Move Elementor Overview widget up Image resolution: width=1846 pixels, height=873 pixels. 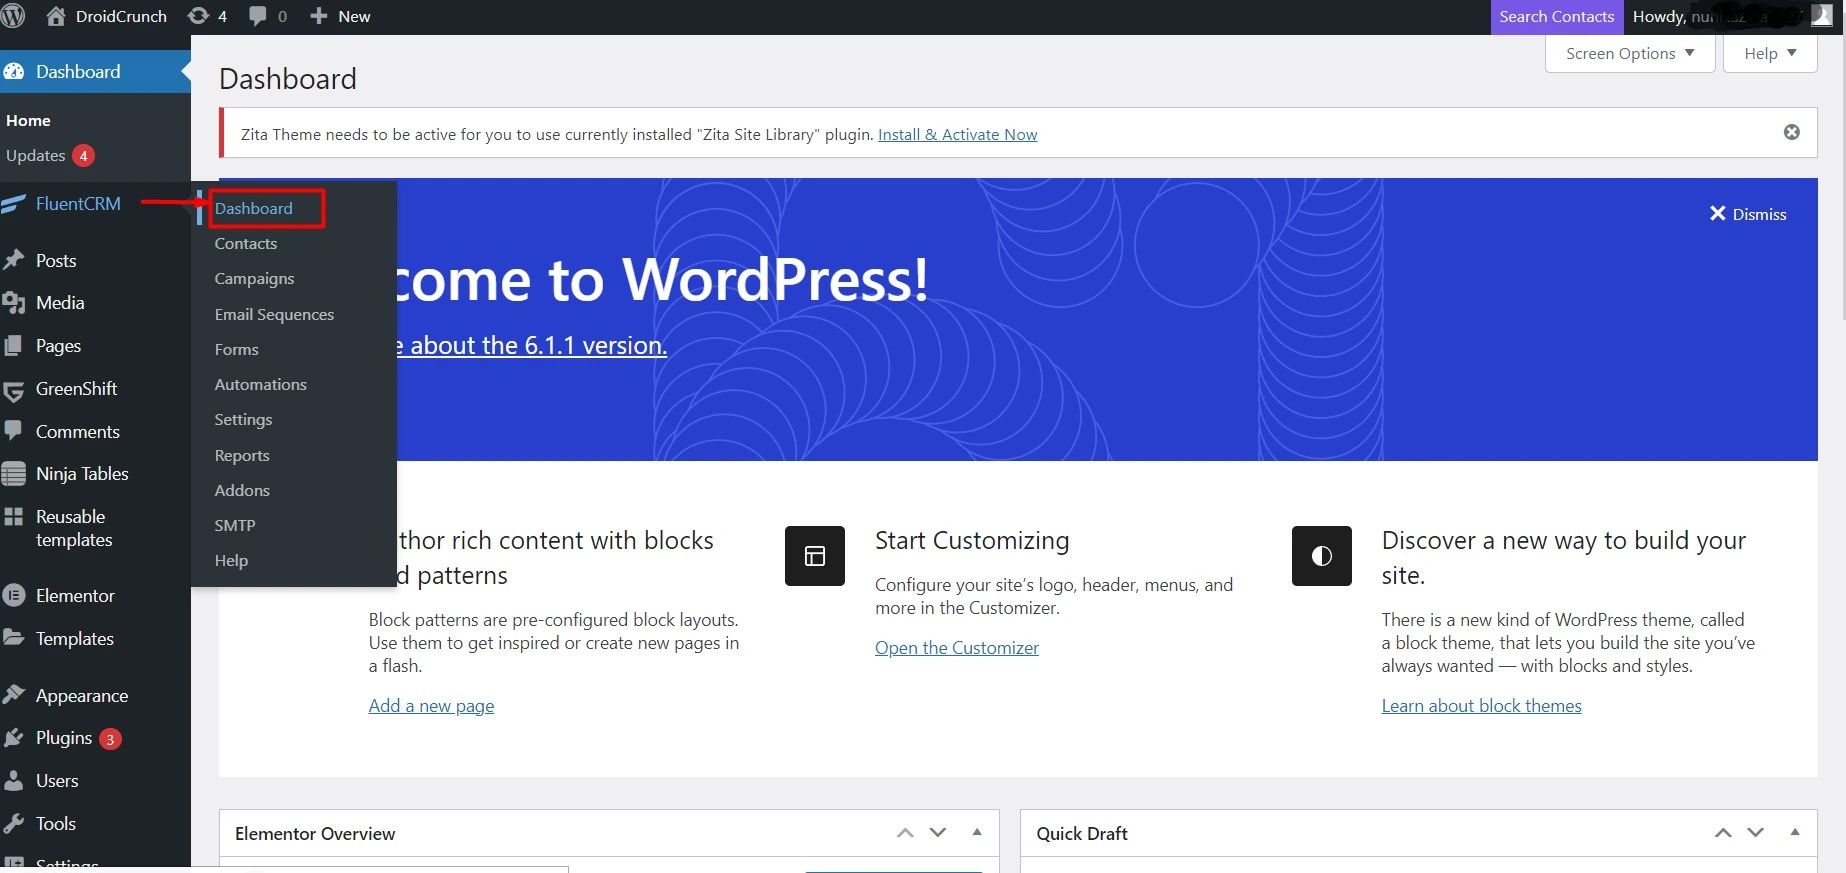tap(905, 833)
